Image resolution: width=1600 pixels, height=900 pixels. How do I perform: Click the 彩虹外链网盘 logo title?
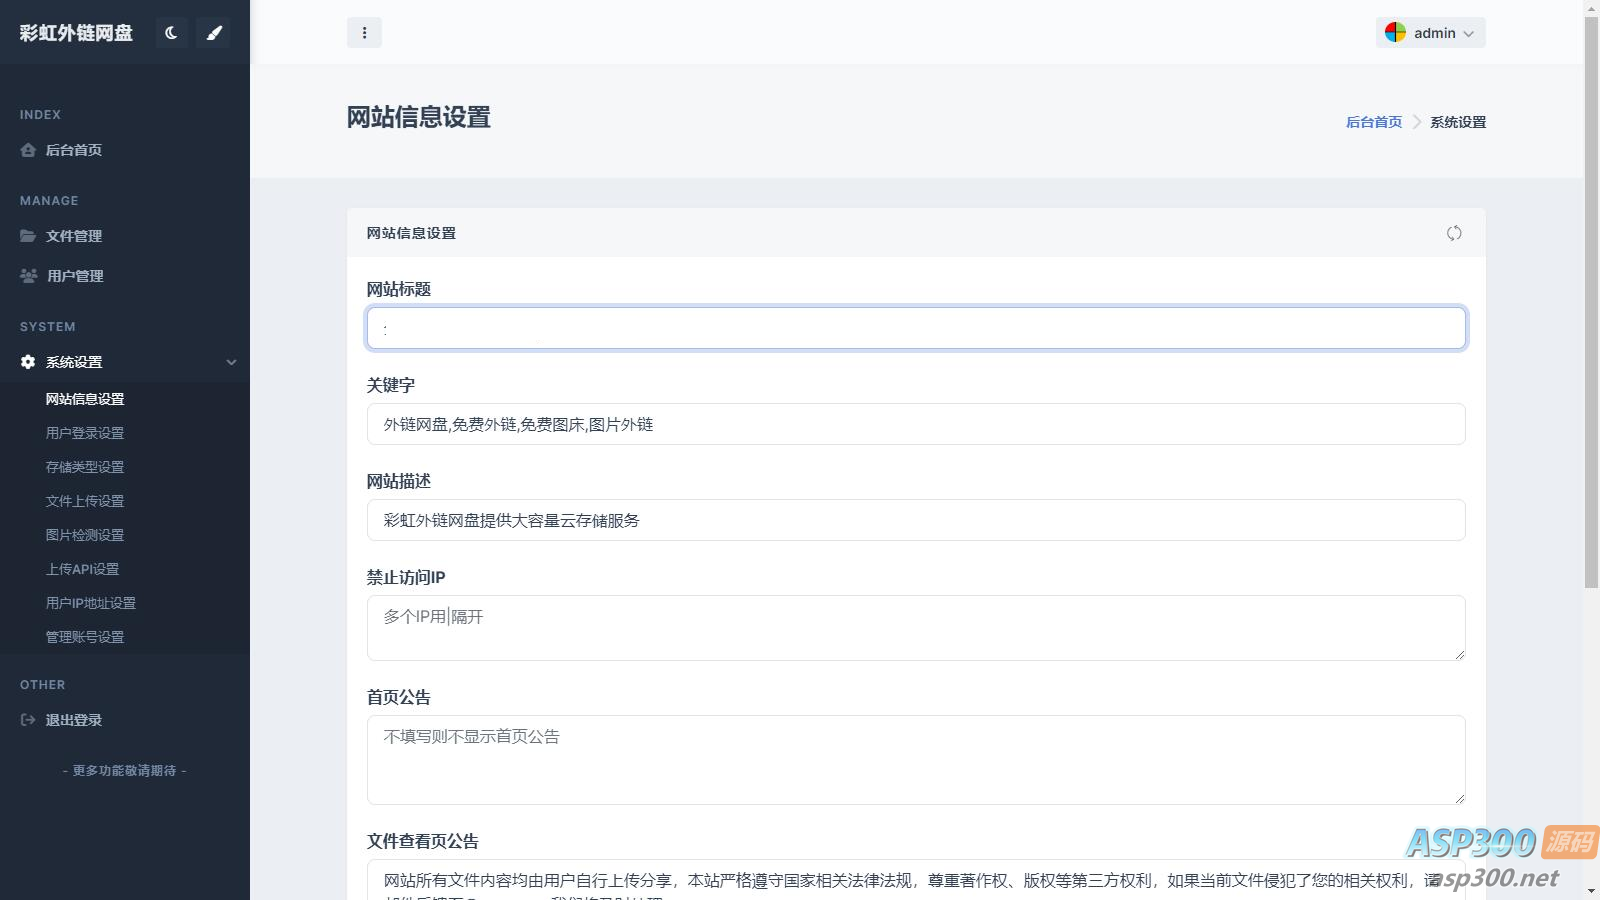tap(76, 33)
